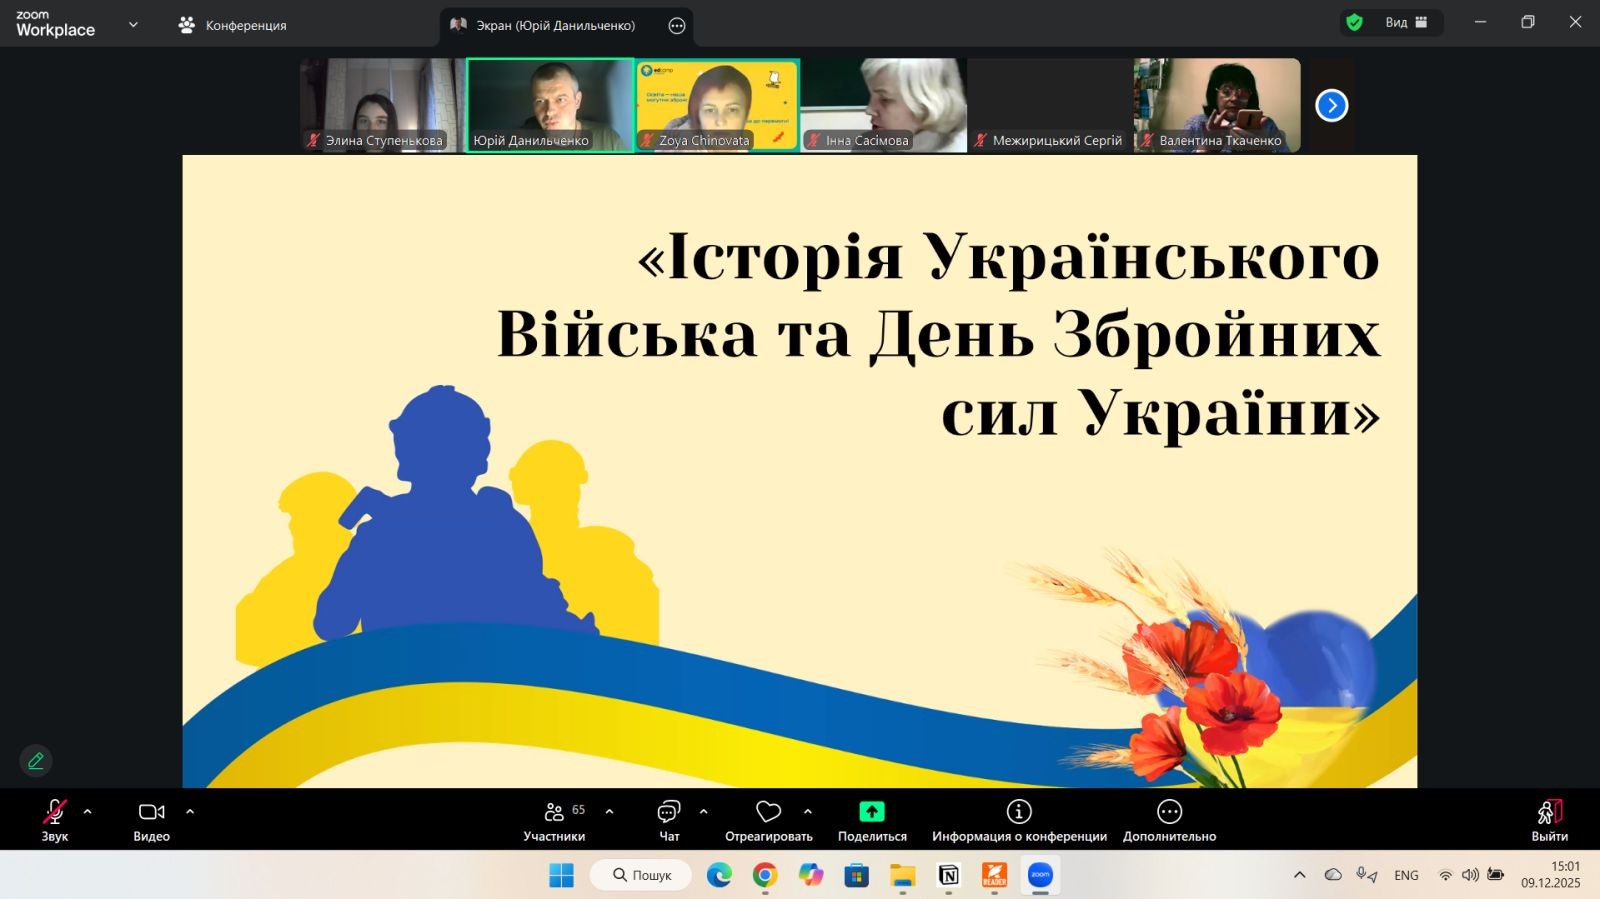
Task: Open Информация о конференции info
Action: tap(1018, 820)
